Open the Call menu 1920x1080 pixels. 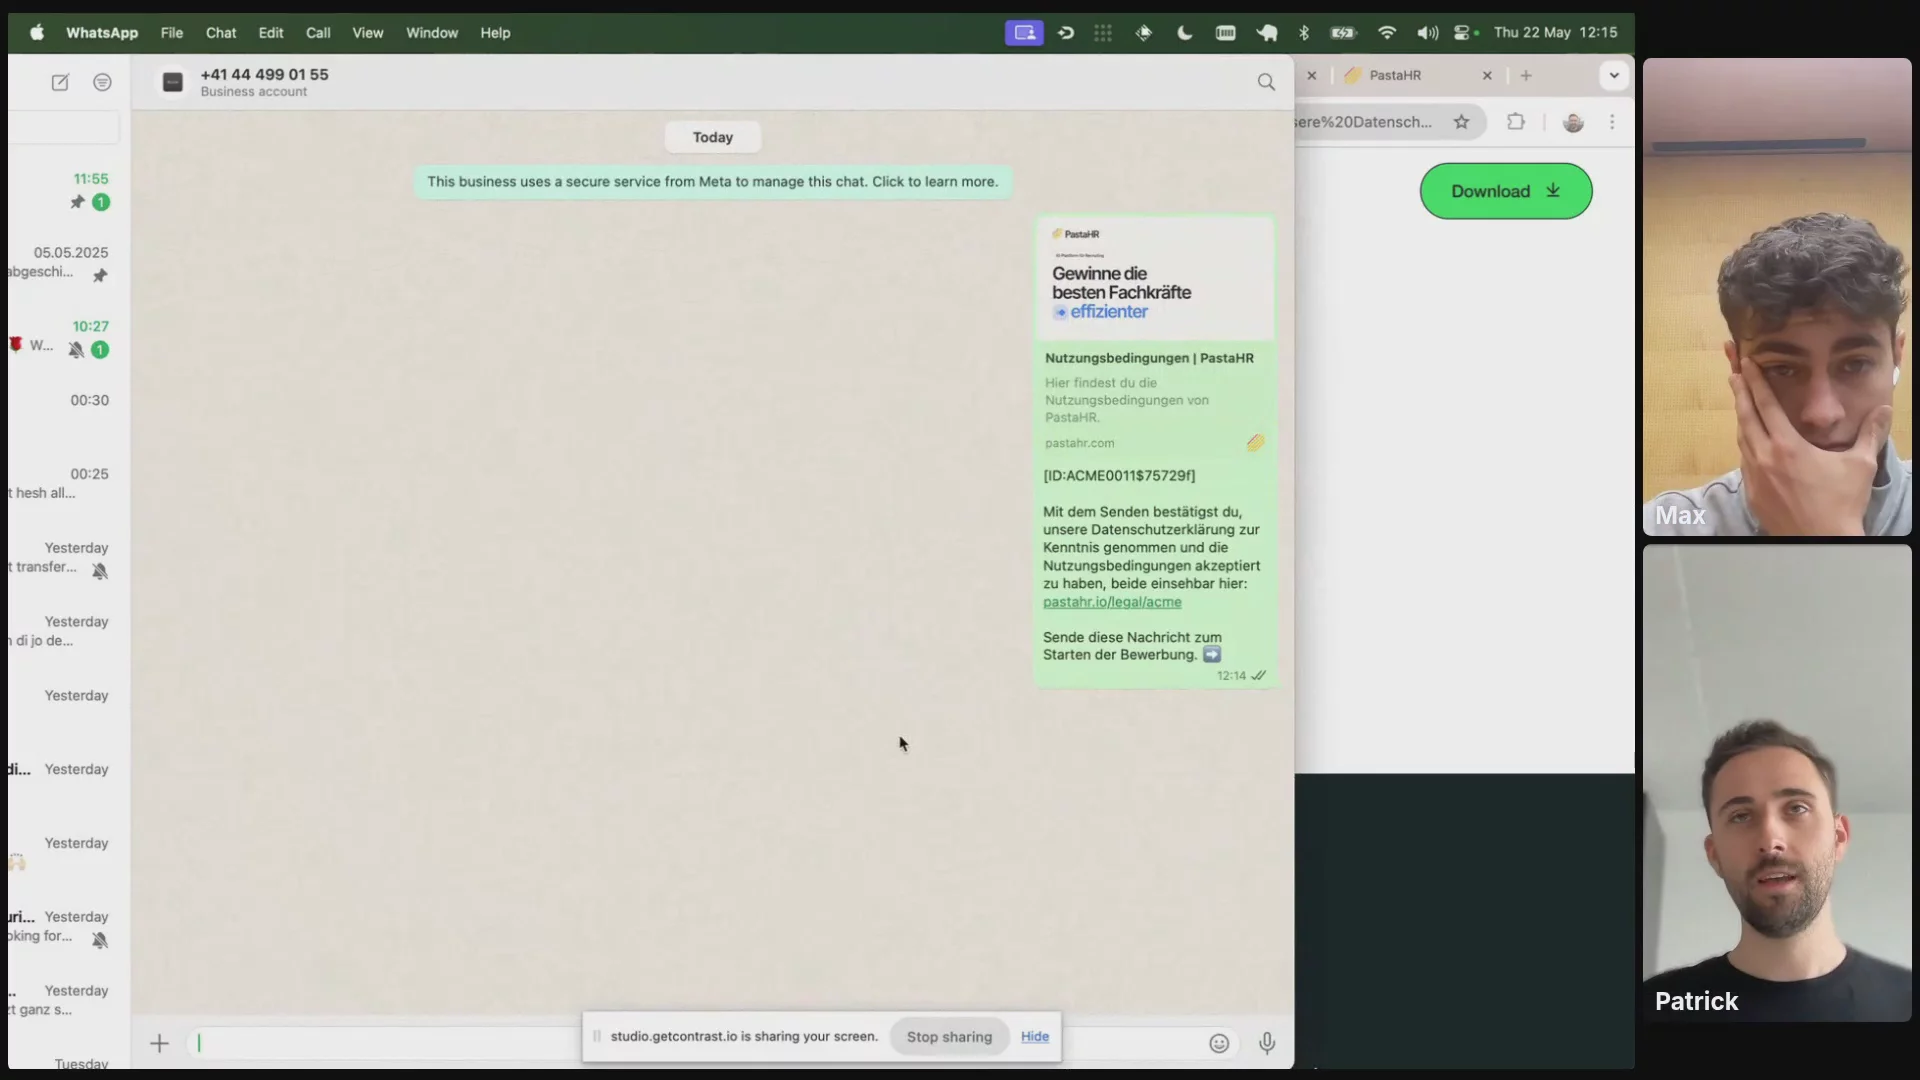pos(318,32)
